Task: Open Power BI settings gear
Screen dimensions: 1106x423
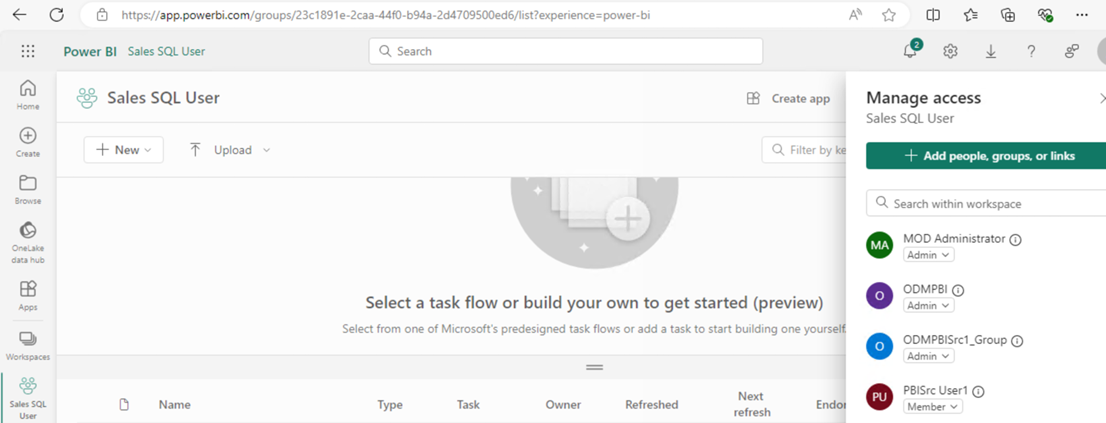Action: tap(950, 51)
